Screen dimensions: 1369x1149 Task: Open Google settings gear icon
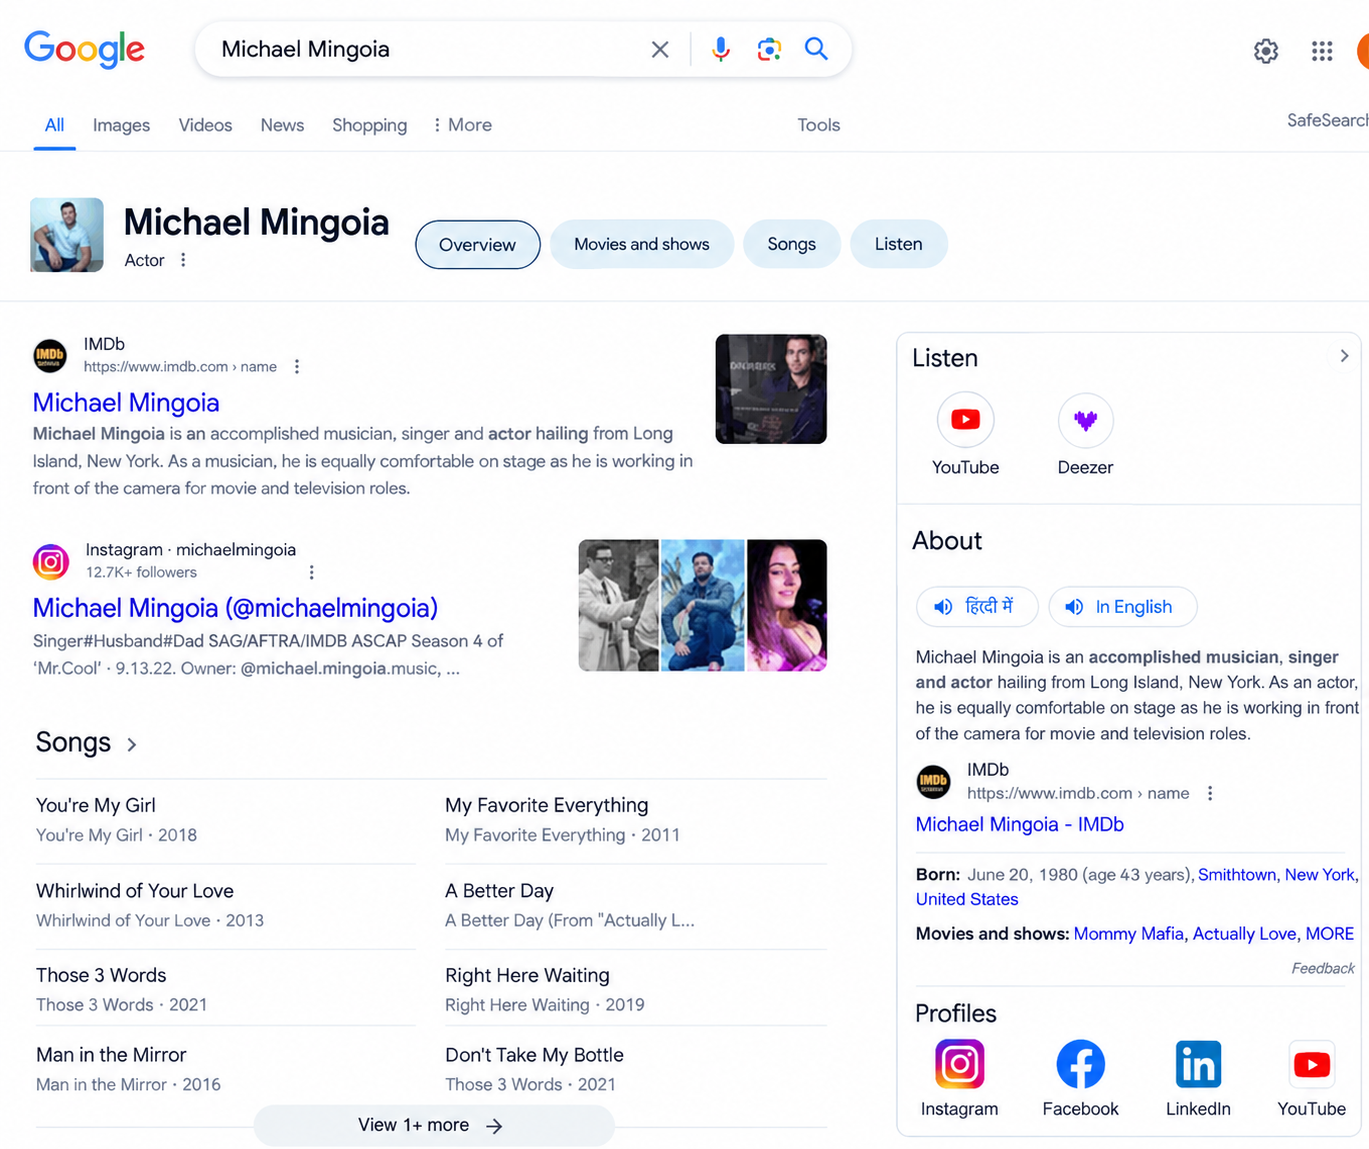click(x=1266, y=51)
